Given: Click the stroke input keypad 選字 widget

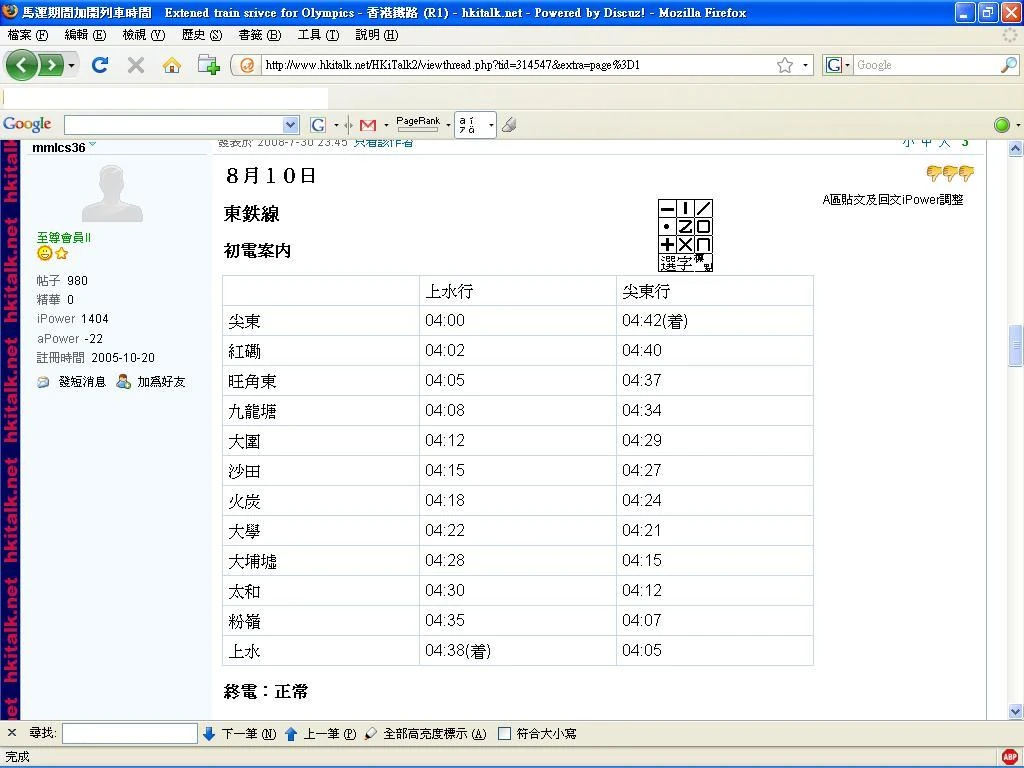Looking at the screenshot, I should [685, 236].
